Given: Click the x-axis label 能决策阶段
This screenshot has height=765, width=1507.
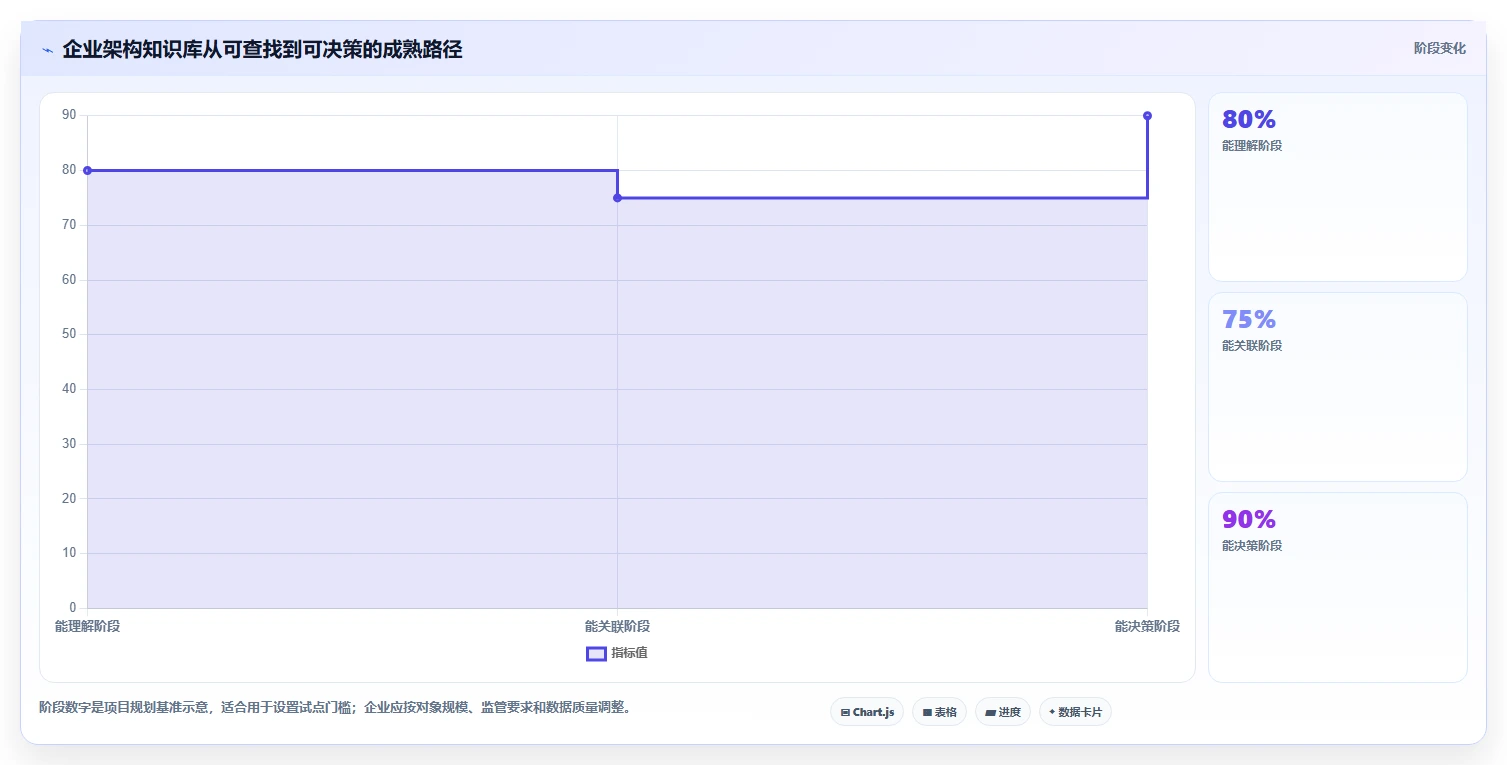Looking at the screenshot, I should [x=1147, y=626].
